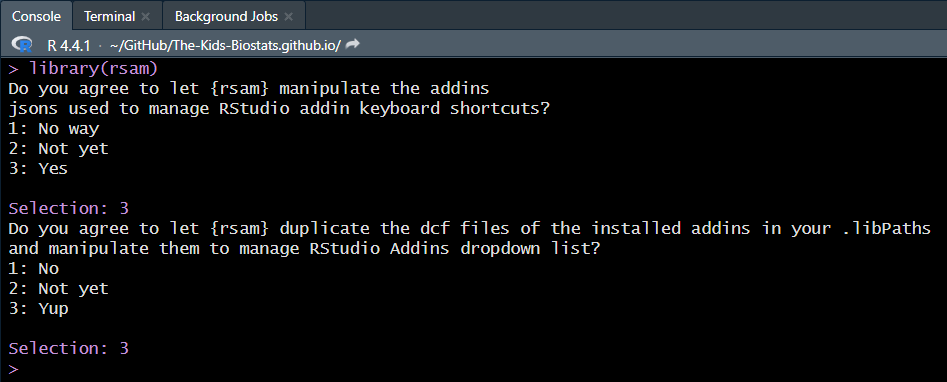This screenshot has width=947, height=382.
Task: Click the first "Selection: 3" line
Action: (x=68, y=209)
